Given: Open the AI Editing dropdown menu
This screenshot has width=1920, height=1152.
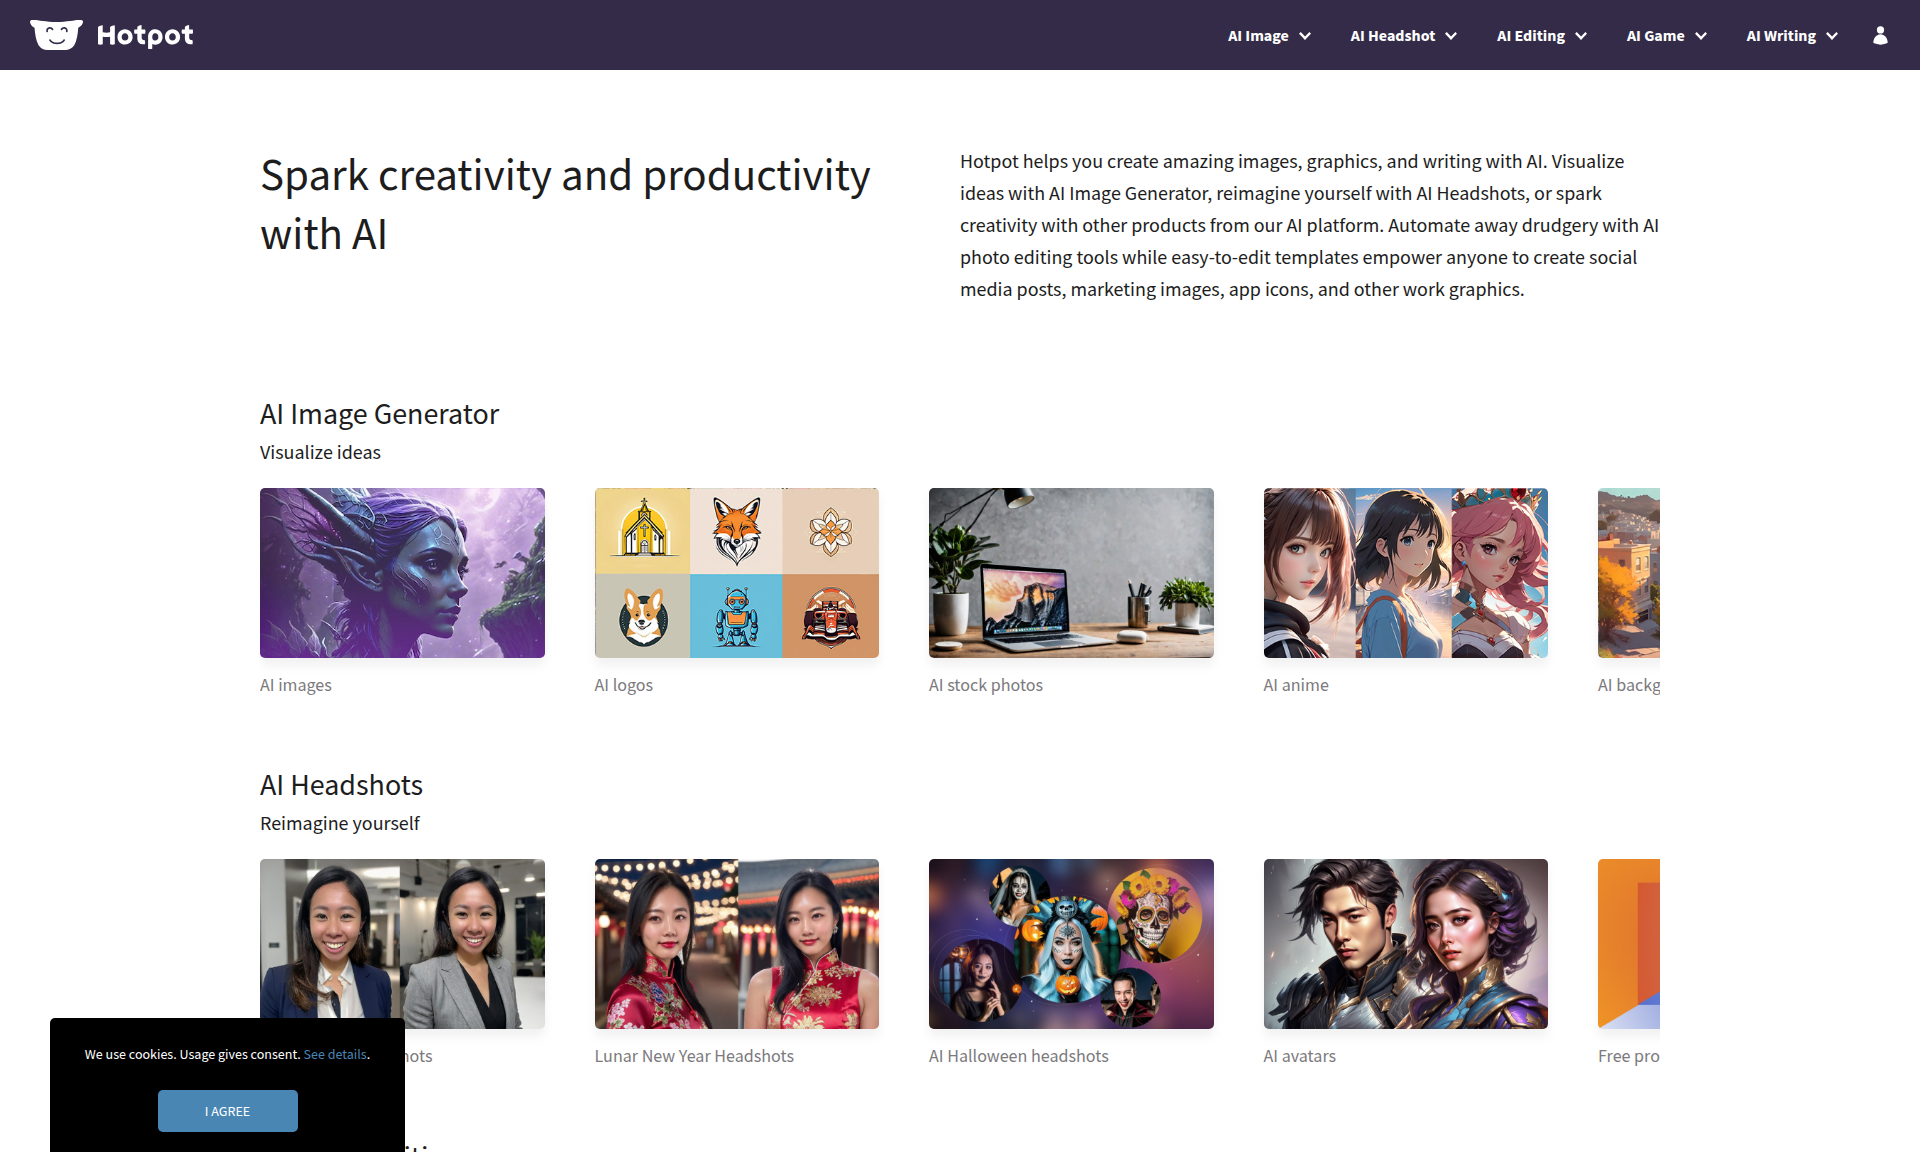Looking at the screenshot, I should tap(1540, 36).
